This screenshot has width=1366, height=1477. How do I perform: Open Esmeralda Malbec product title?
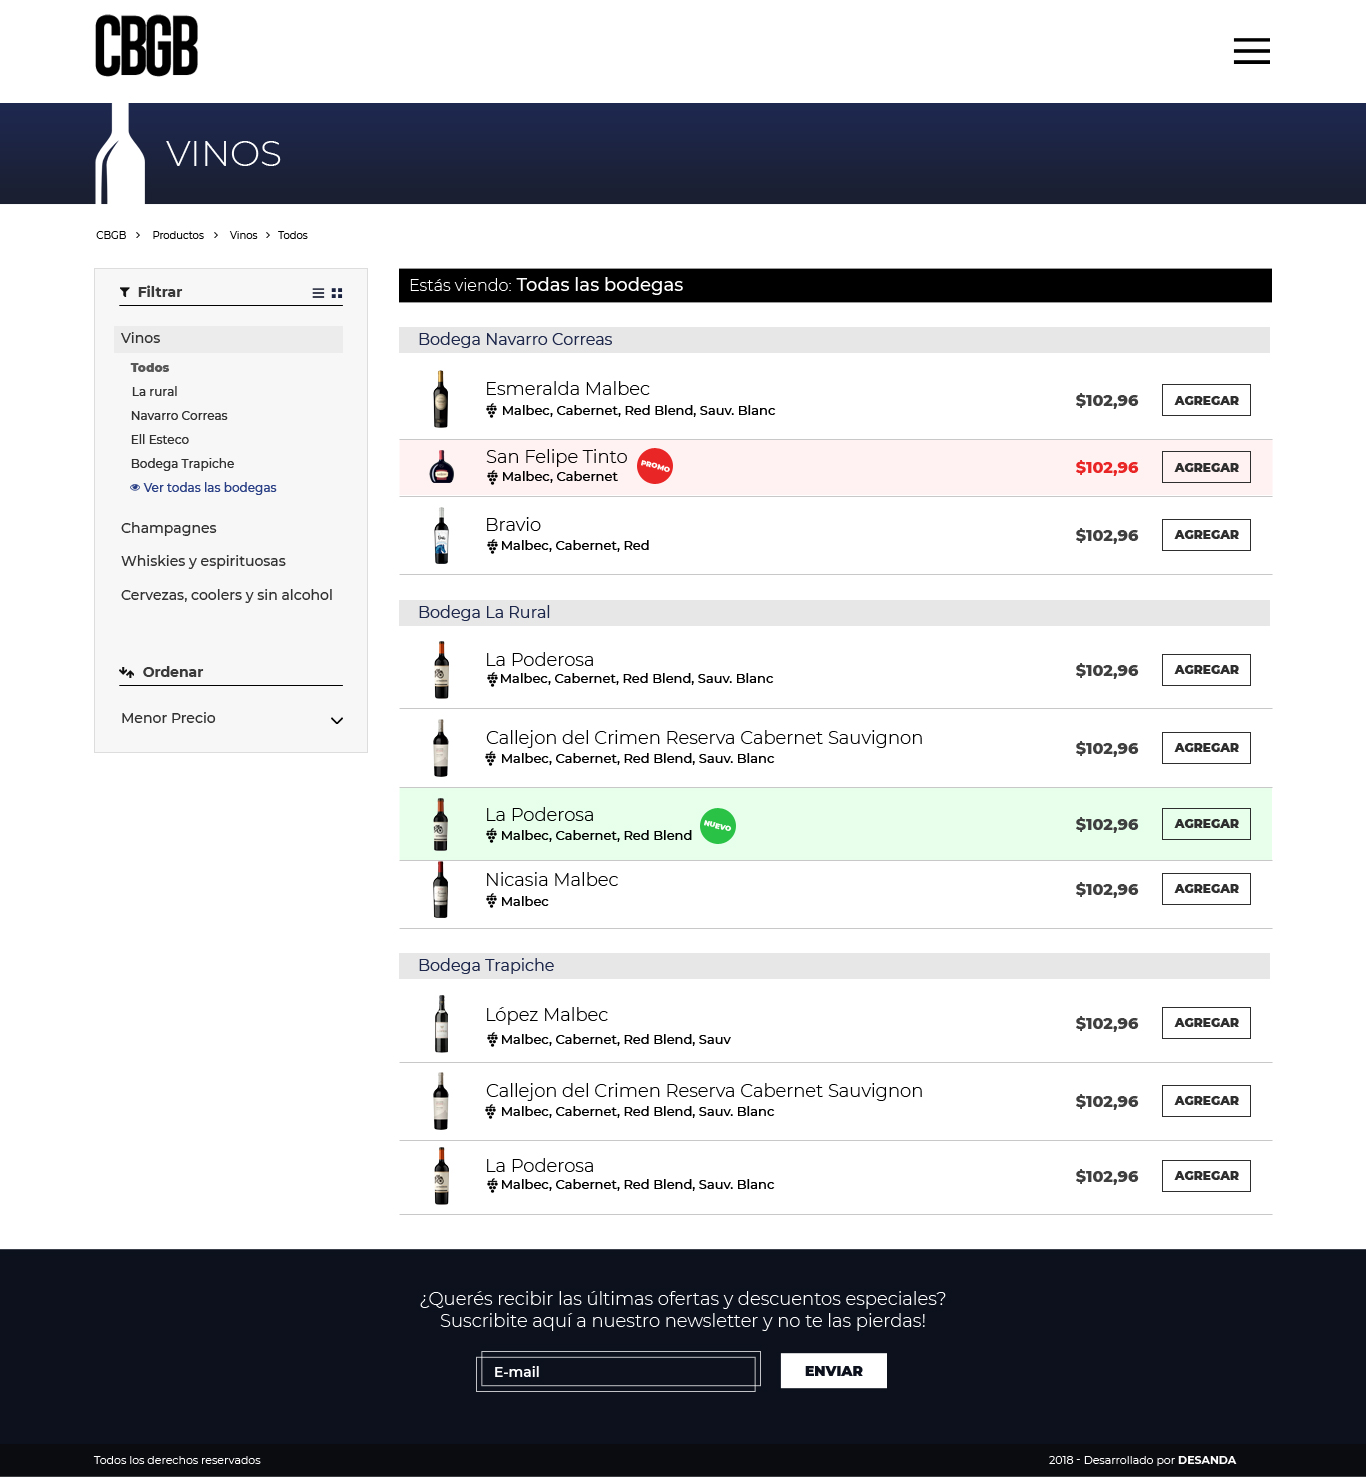click(567, 389)
